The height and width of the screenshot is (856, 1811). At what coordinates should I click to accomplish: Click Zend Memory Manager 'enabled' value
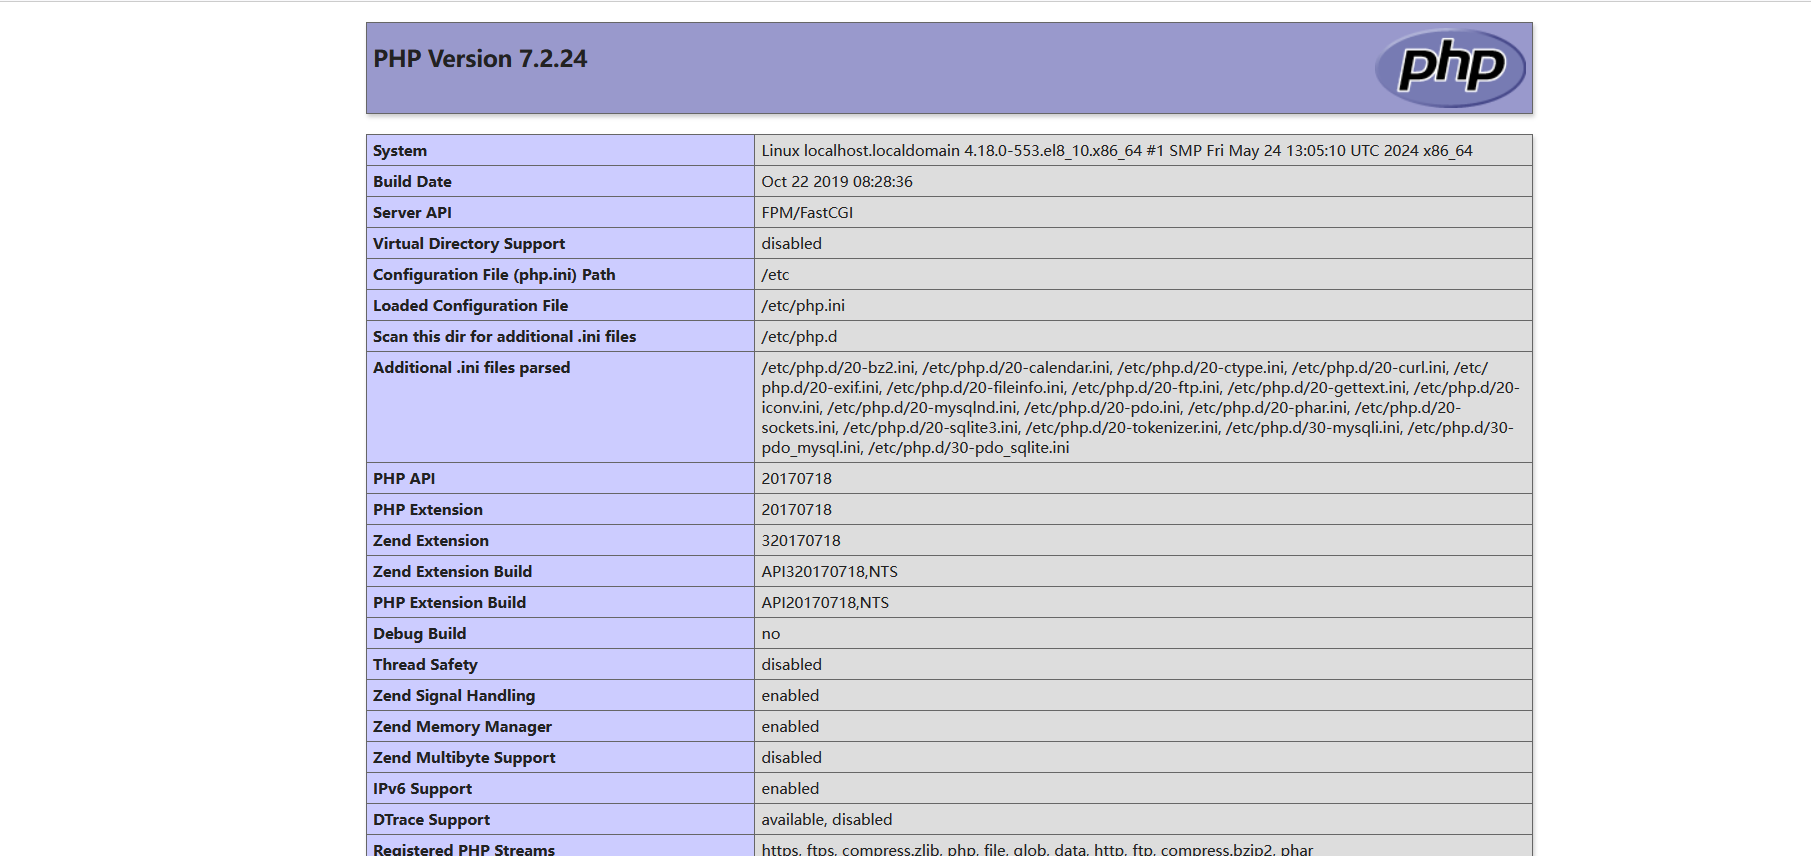pos(790,727)
